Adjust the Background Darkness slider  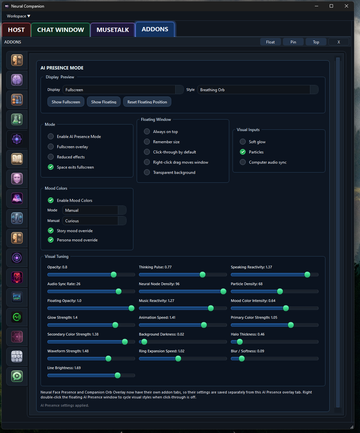pos(183,342)
